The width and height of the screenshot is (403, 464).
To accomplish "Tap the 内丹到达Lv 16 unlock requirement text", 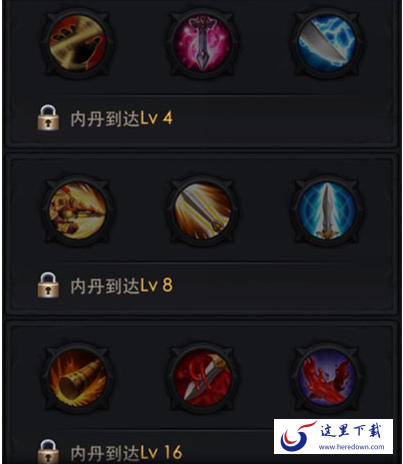I will 127,453.
